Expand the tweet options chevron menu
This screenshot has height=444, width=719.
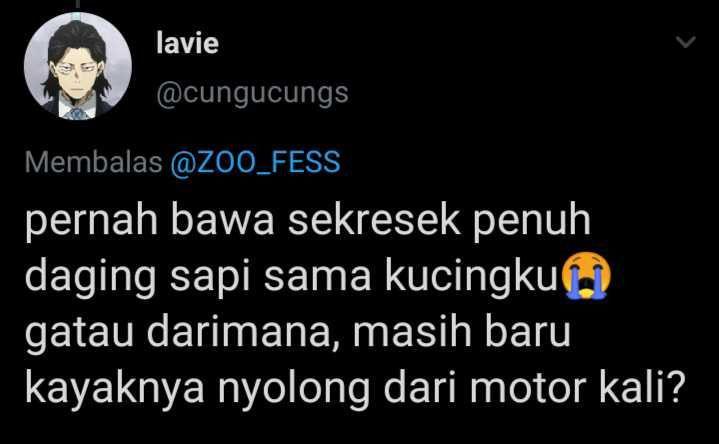coord(686,42)
